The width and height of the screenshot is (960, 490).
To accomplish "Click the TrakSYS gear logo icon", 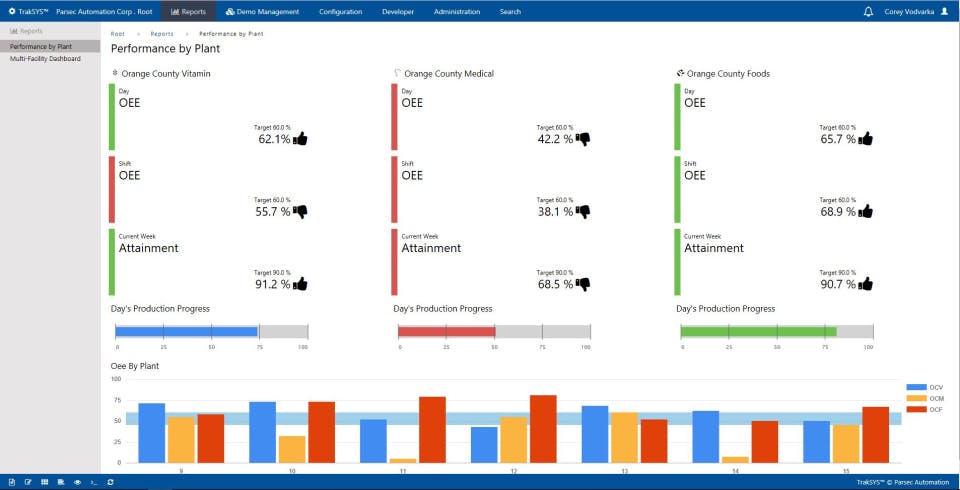I will [12, 12].
